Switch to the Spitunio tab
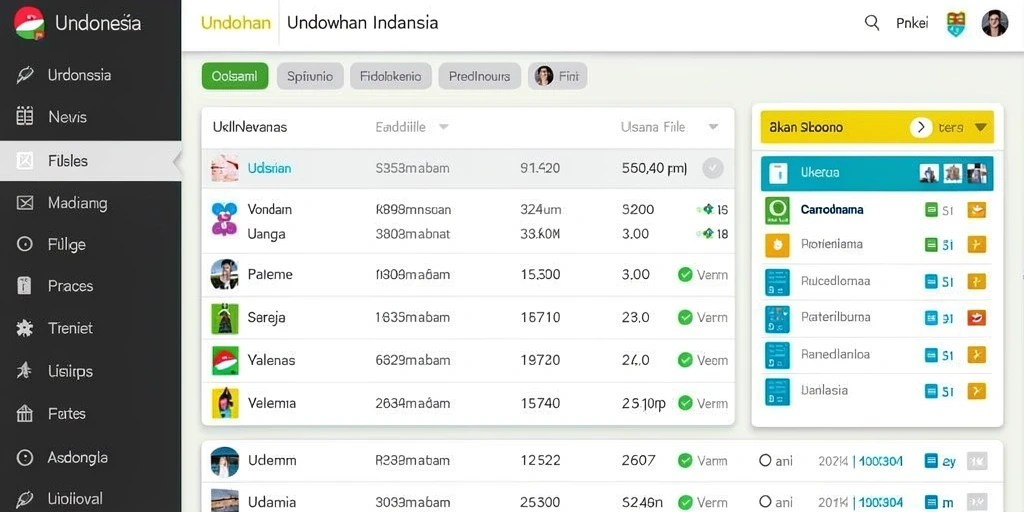 click(x=310, y=76)
